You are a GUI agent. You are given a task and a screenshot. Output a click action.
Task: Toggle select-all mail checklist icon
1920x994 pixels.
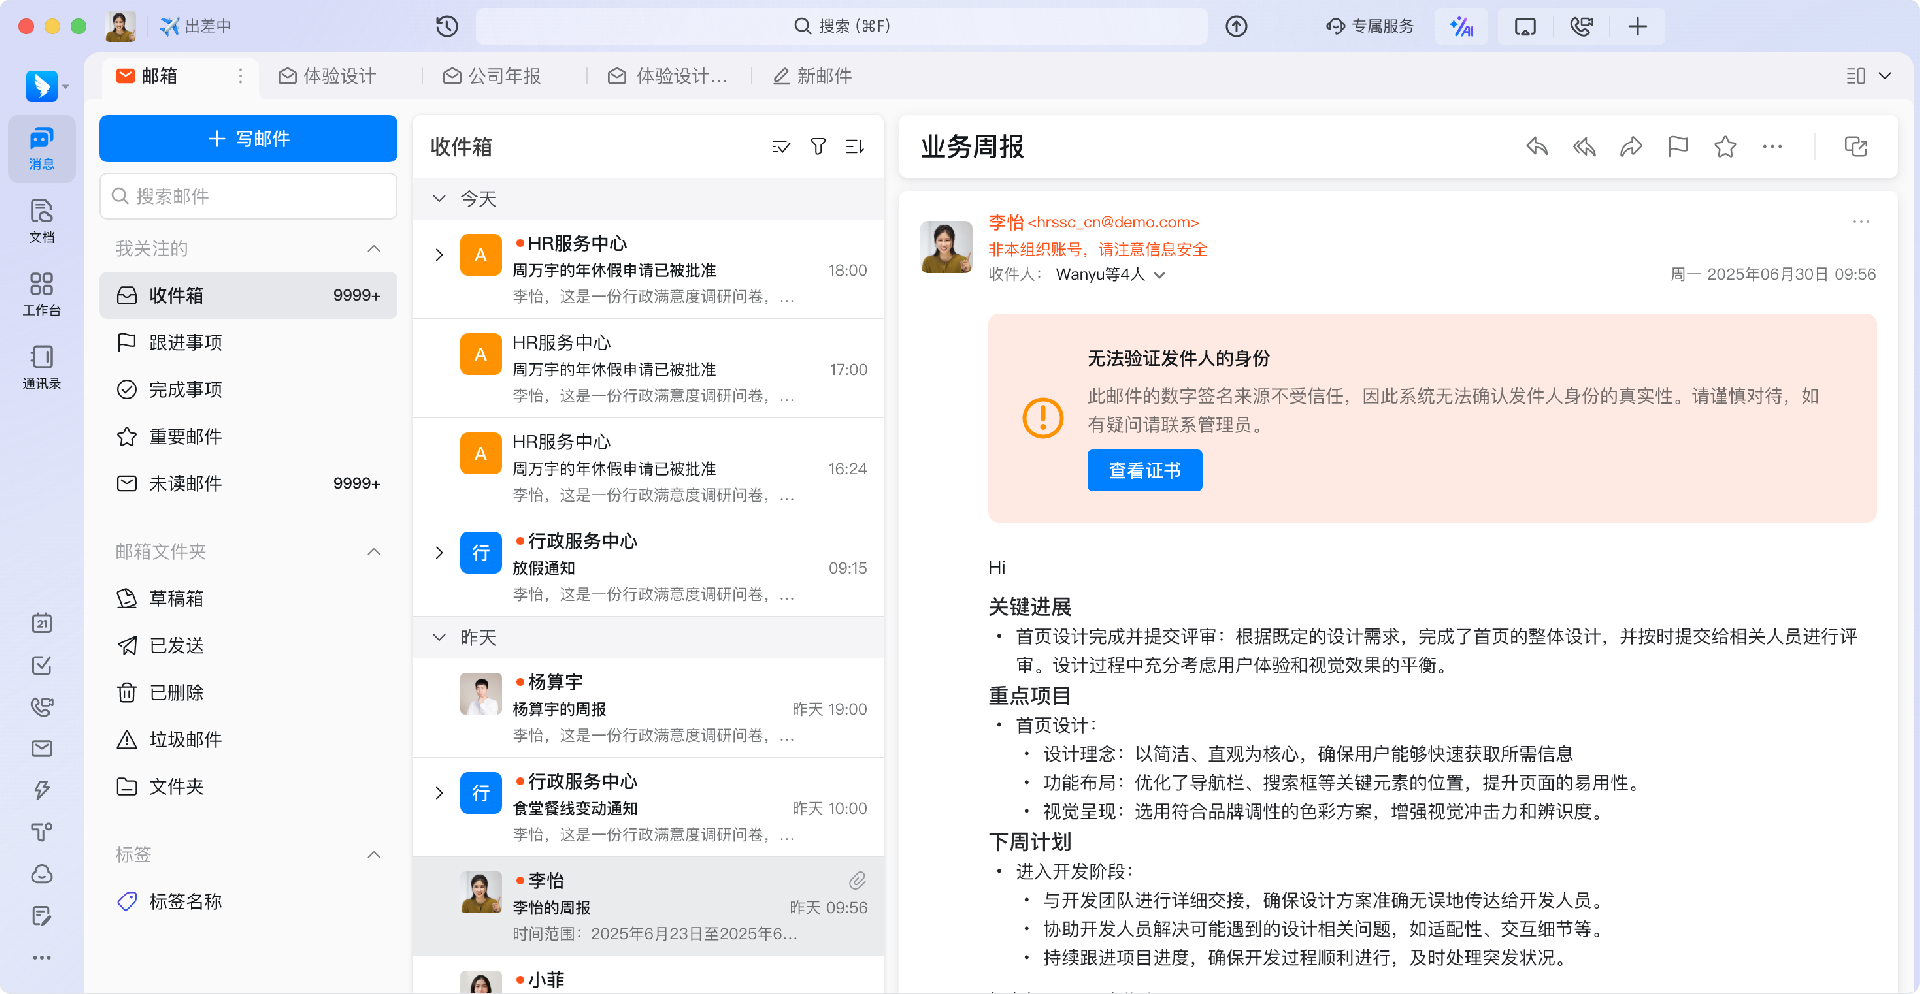tap(781, 147)
